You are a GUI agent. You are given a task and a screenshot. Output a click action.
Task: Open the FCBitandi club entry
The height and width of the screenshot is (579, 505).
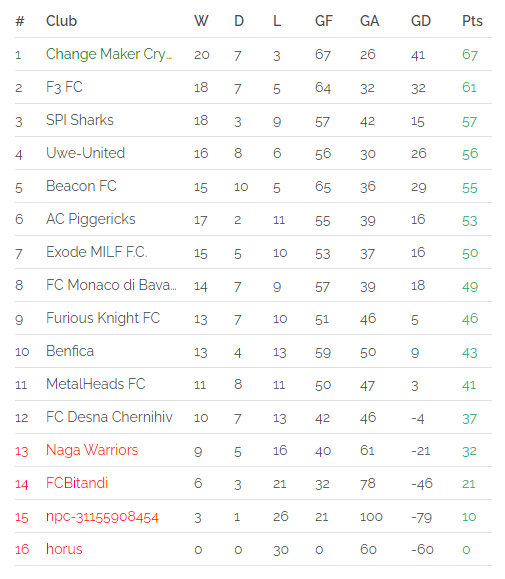pos(77,483)
